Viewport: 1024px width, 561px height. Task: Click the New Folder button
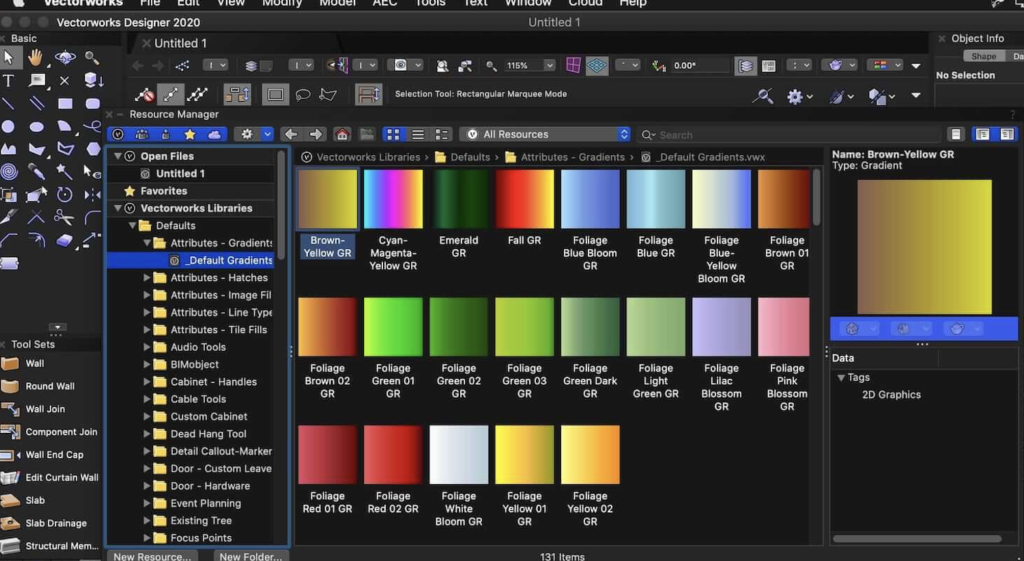251,556
